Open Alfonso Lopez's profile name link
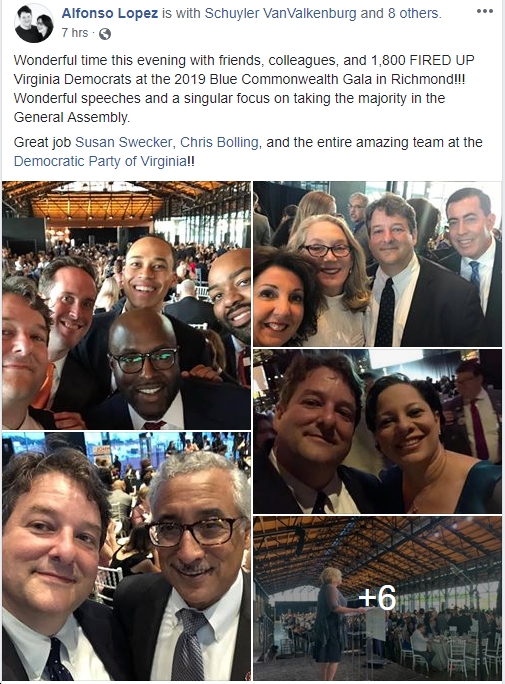The image size is (505, 684). pos(110,14)
